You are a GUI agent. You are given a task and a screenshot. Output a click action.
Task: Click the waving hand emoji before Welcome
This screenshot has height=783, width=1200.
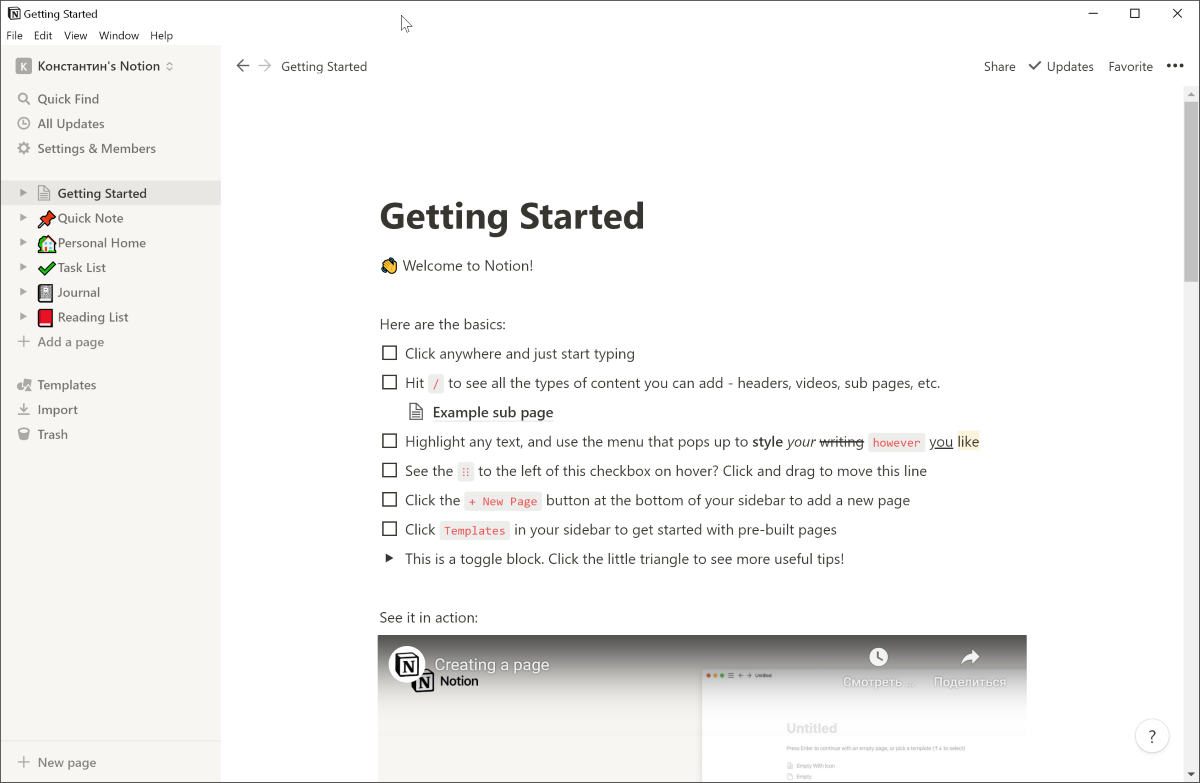pyautogui.click(x=389, y=266)
